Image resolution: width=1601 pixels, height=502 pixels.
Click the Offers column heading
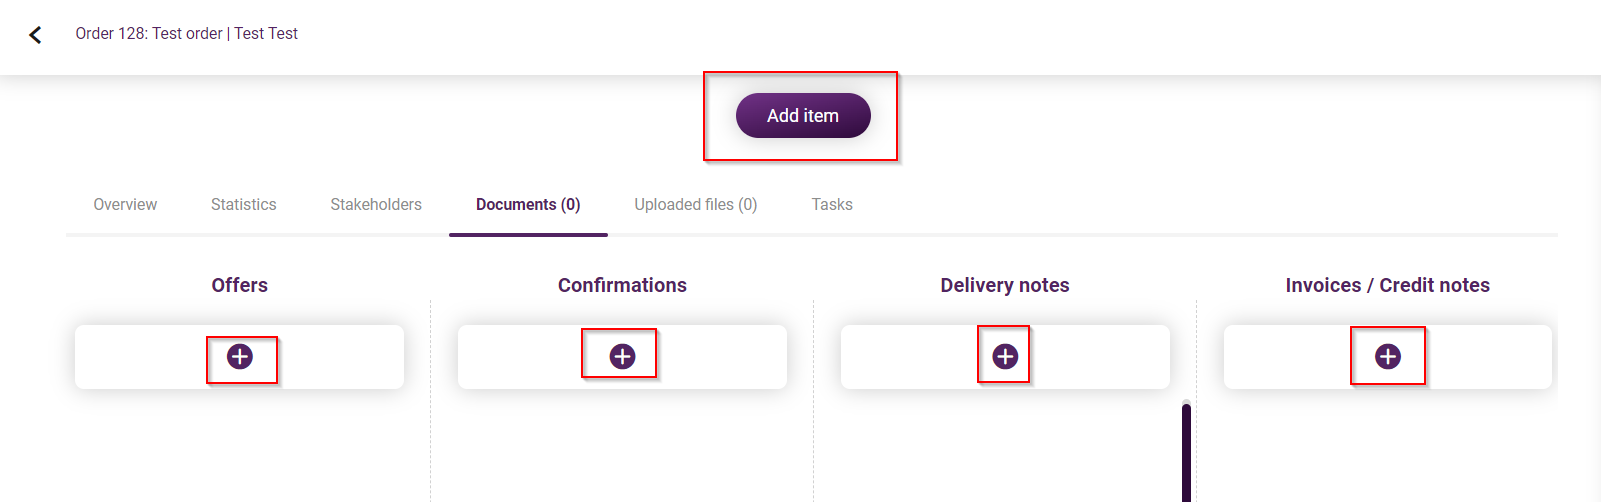pos(240,285)
